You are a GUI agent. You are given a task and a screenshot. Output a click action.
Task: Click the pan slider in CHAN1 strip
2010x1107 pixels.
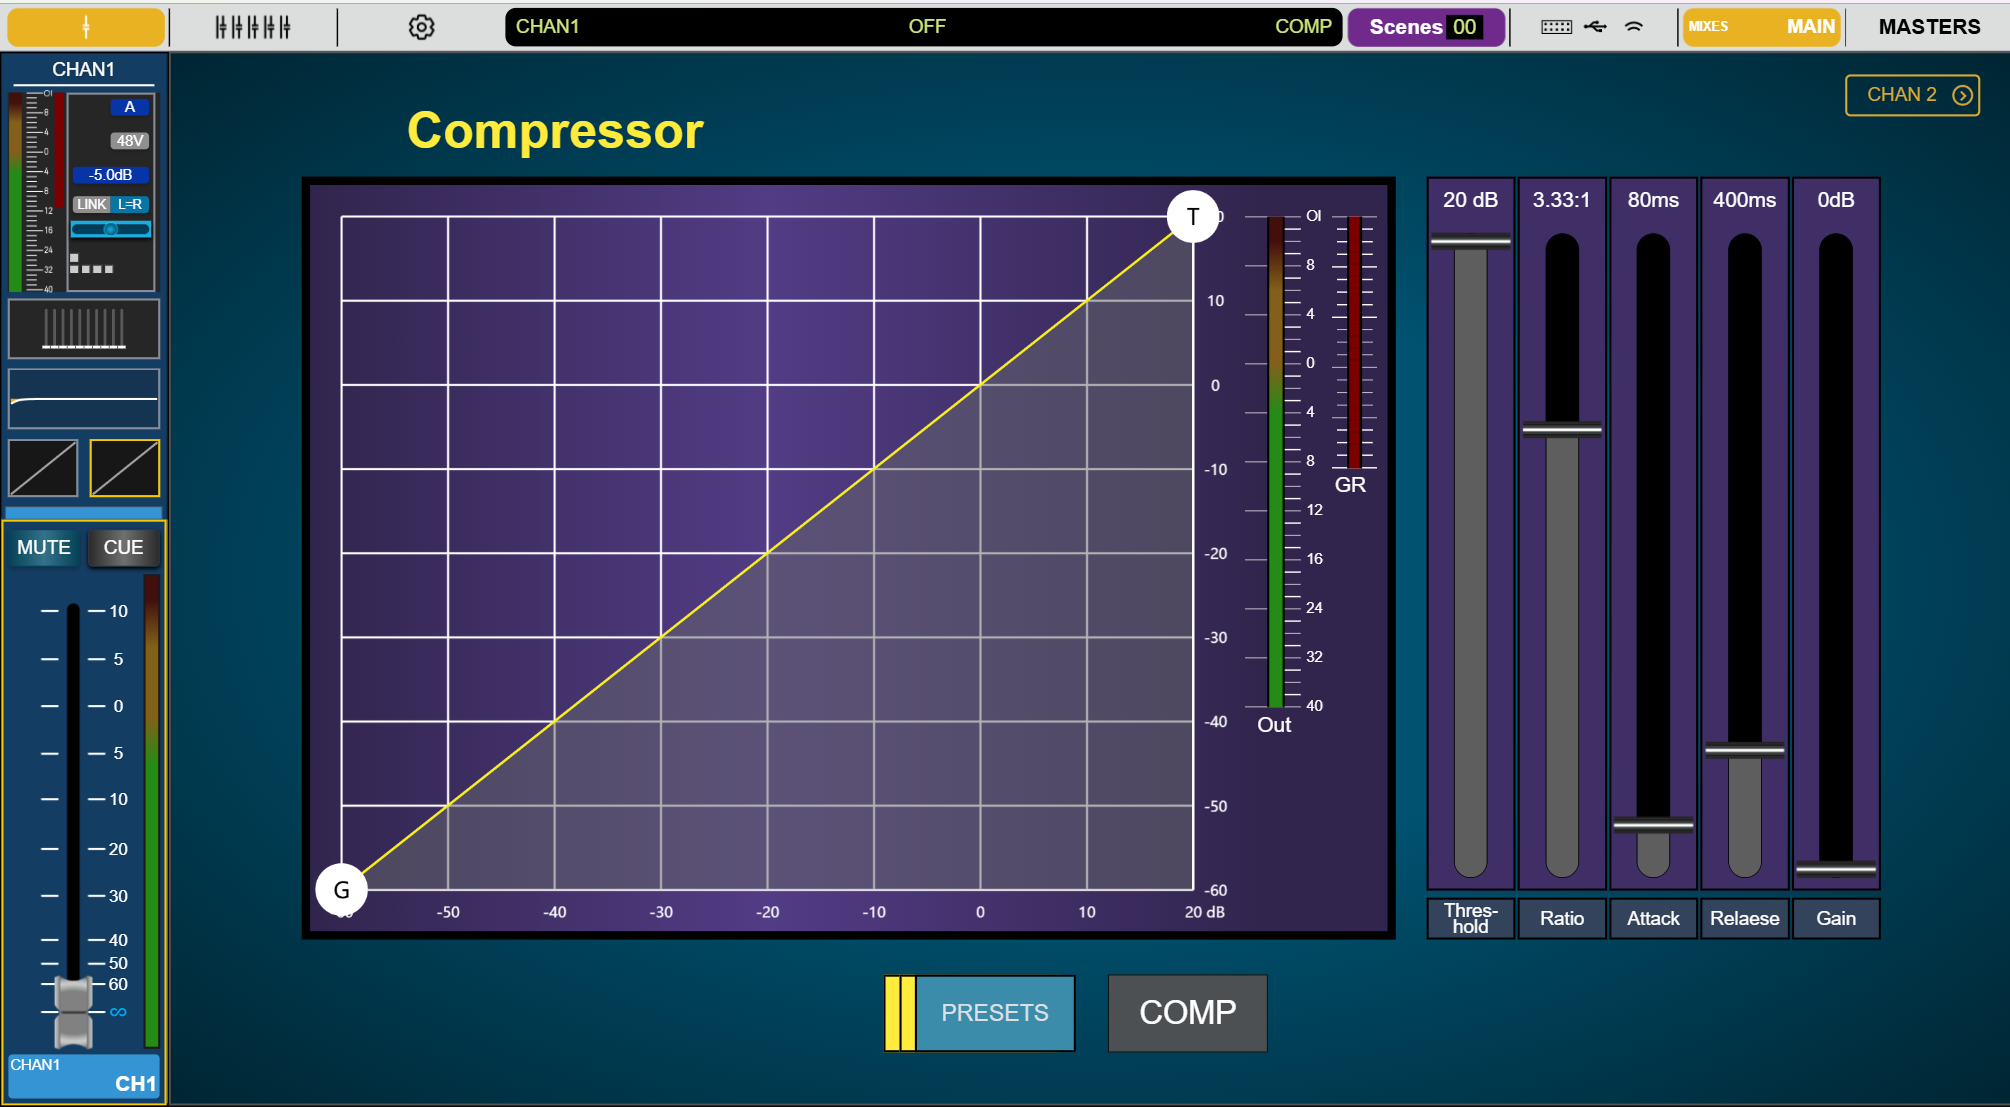pos(110,230)
